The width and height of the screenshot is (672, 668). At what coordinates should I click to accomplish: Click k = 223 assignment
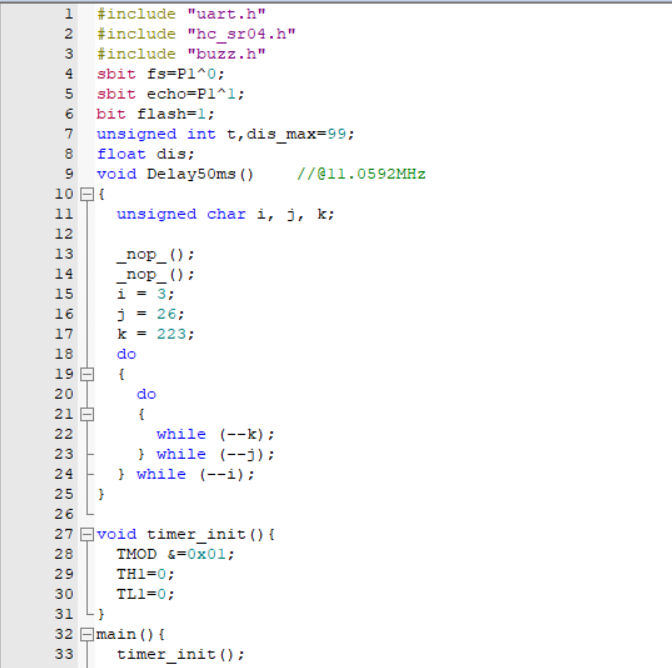pyautogui.click(x=156, y=334)
